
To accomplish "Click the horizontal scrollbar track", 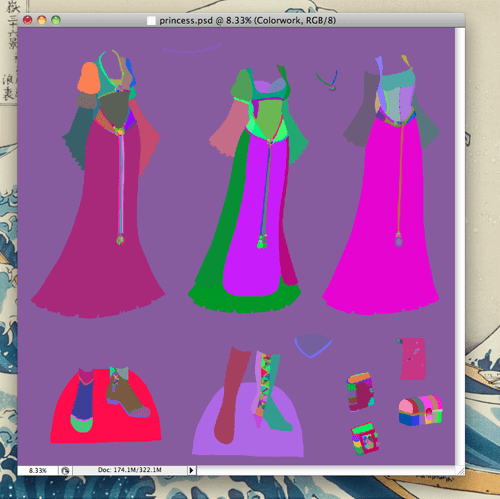I will (x=326, y=470).
